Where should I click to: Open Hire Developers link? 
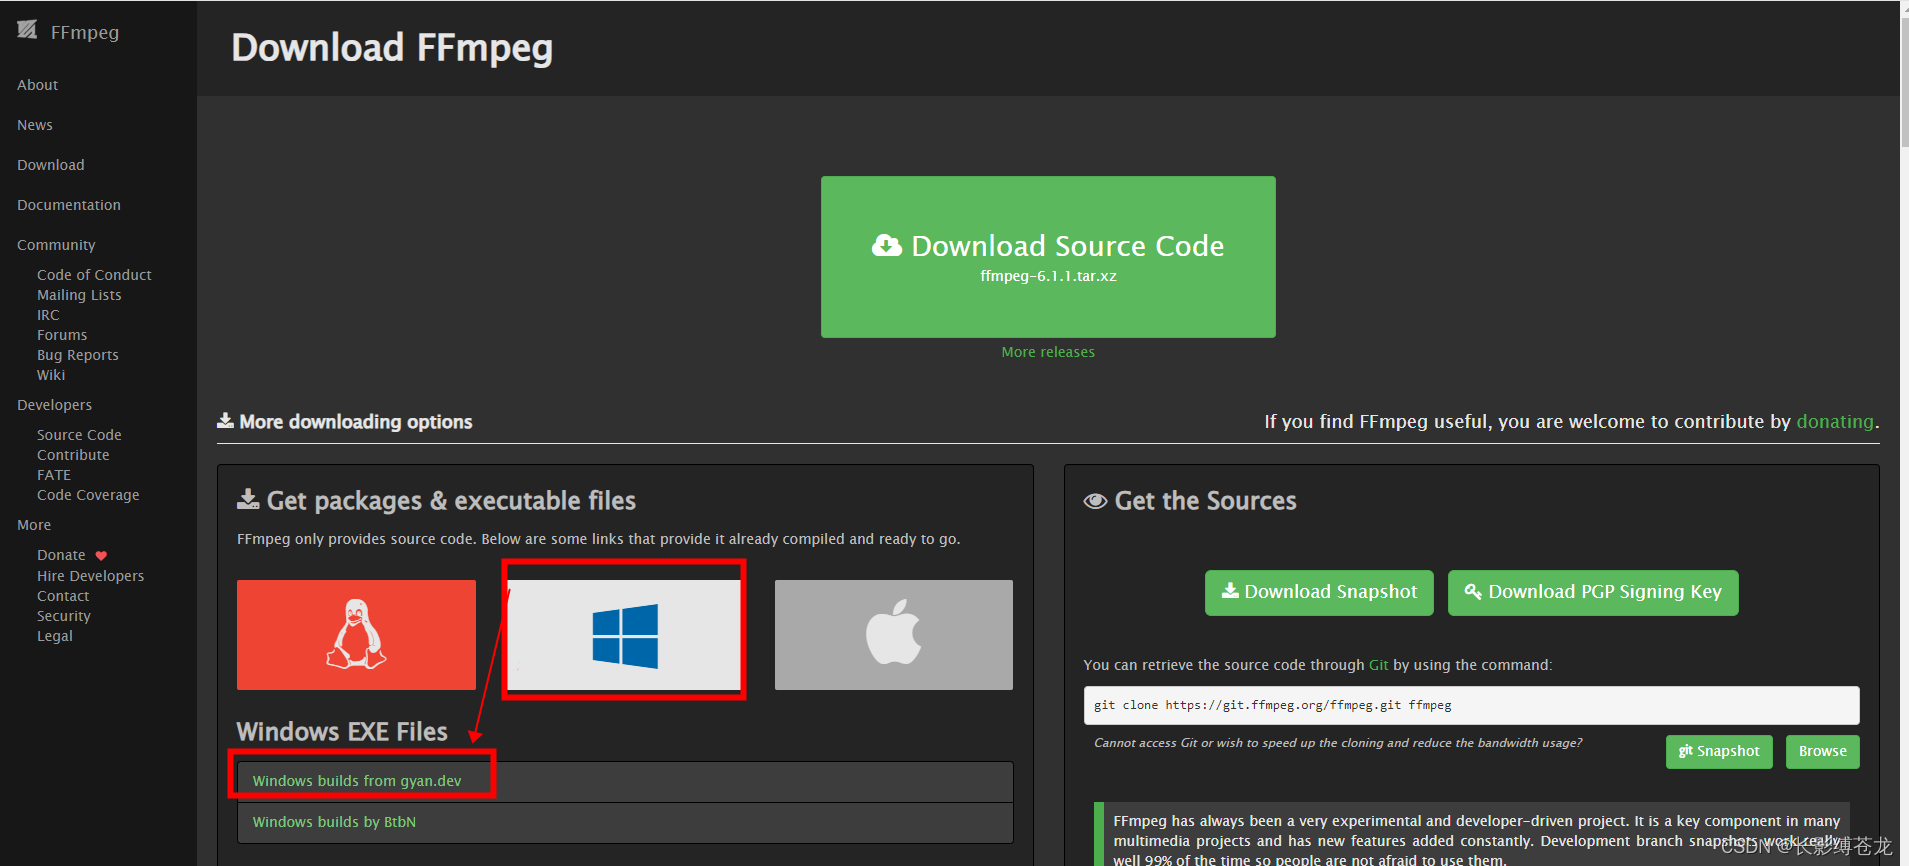coord(90,576)
